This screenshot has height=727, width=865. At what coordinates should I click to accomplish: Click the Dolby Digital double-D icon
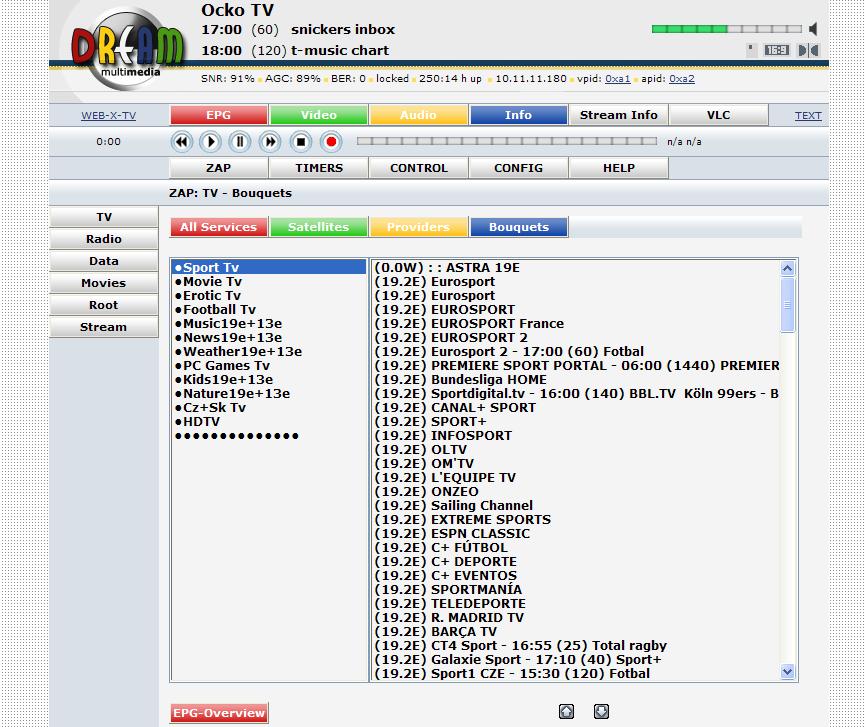(x=808, y=50)
